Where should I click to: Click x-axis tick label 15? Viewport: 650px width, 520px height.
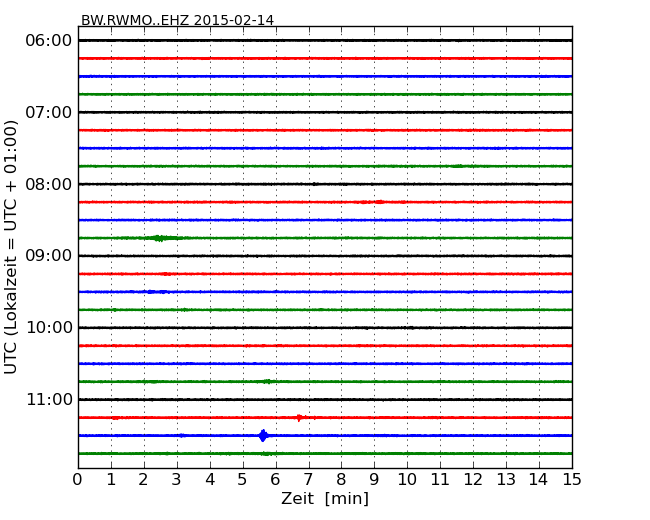(x=572, y=480)
